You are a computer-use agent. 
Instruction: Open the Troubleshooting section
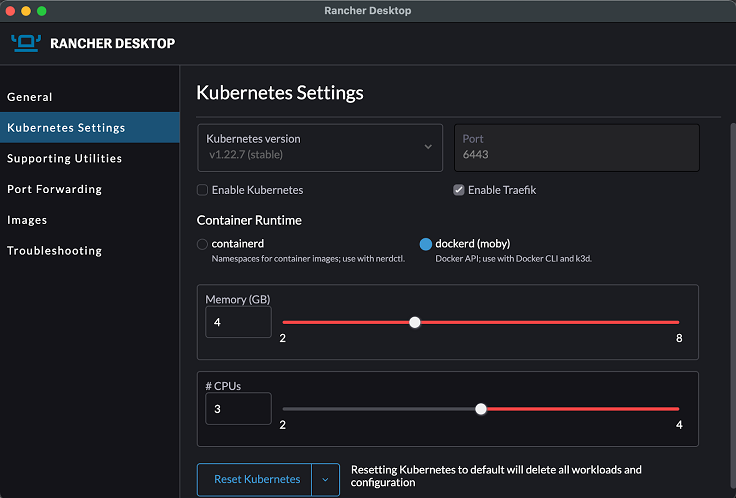(x=54, y=251)
